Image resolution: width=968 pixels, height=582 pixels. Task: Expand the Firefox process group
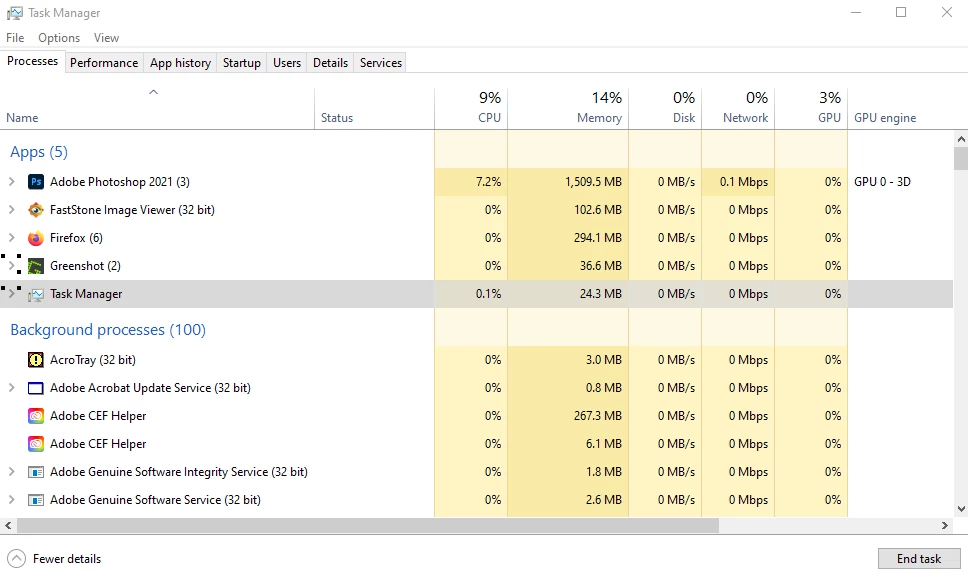pyautogui.click(x=11, y=238)
